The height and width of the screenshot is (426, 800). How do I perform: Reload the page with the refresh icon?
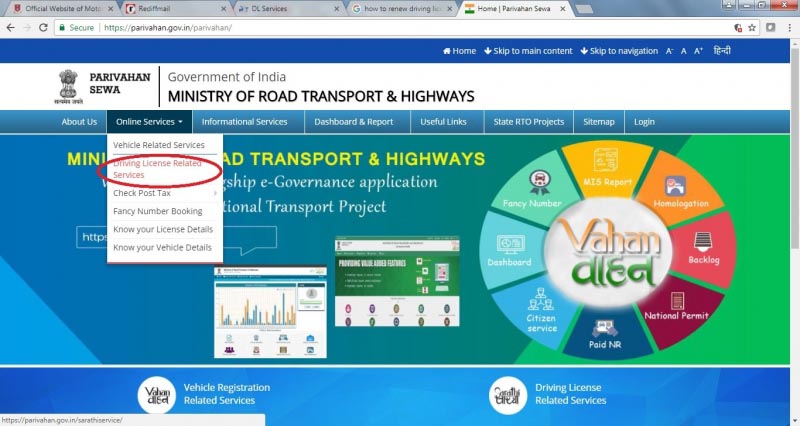(43, 28)
